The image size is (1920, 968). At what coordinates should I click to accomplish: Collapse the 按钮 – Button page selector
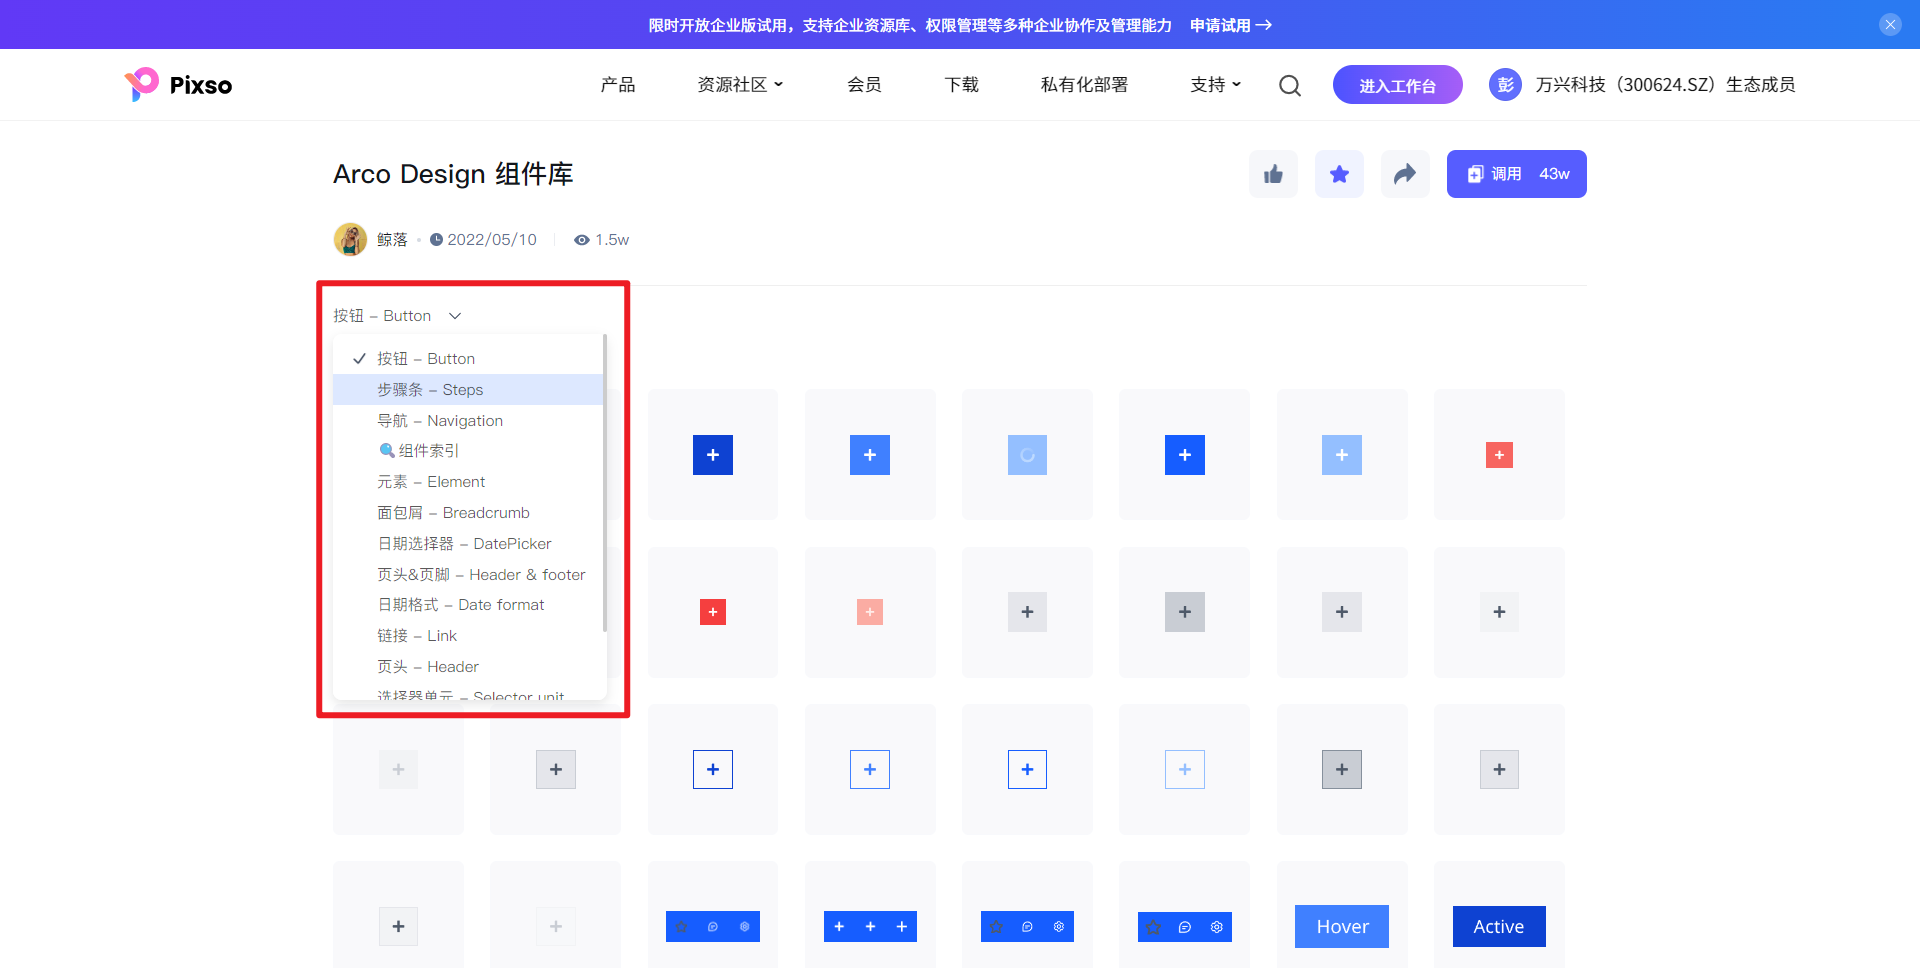397,316
